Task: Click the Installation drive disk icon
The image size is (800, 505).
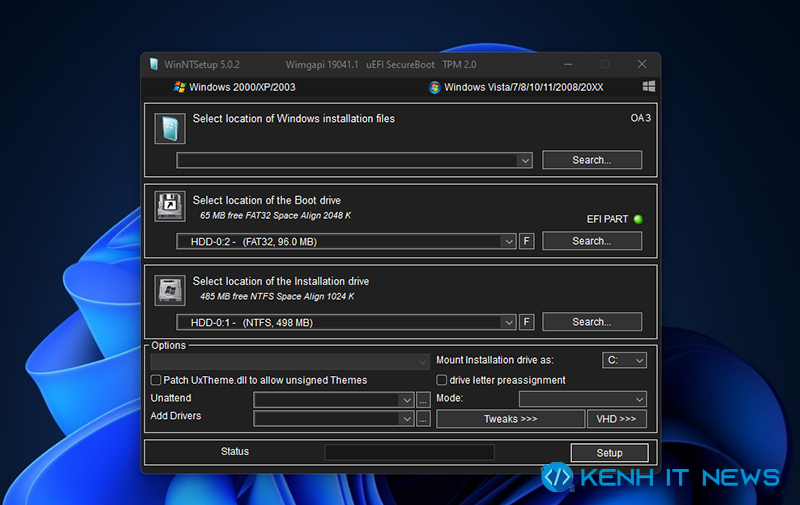Action: coord(170,290)
